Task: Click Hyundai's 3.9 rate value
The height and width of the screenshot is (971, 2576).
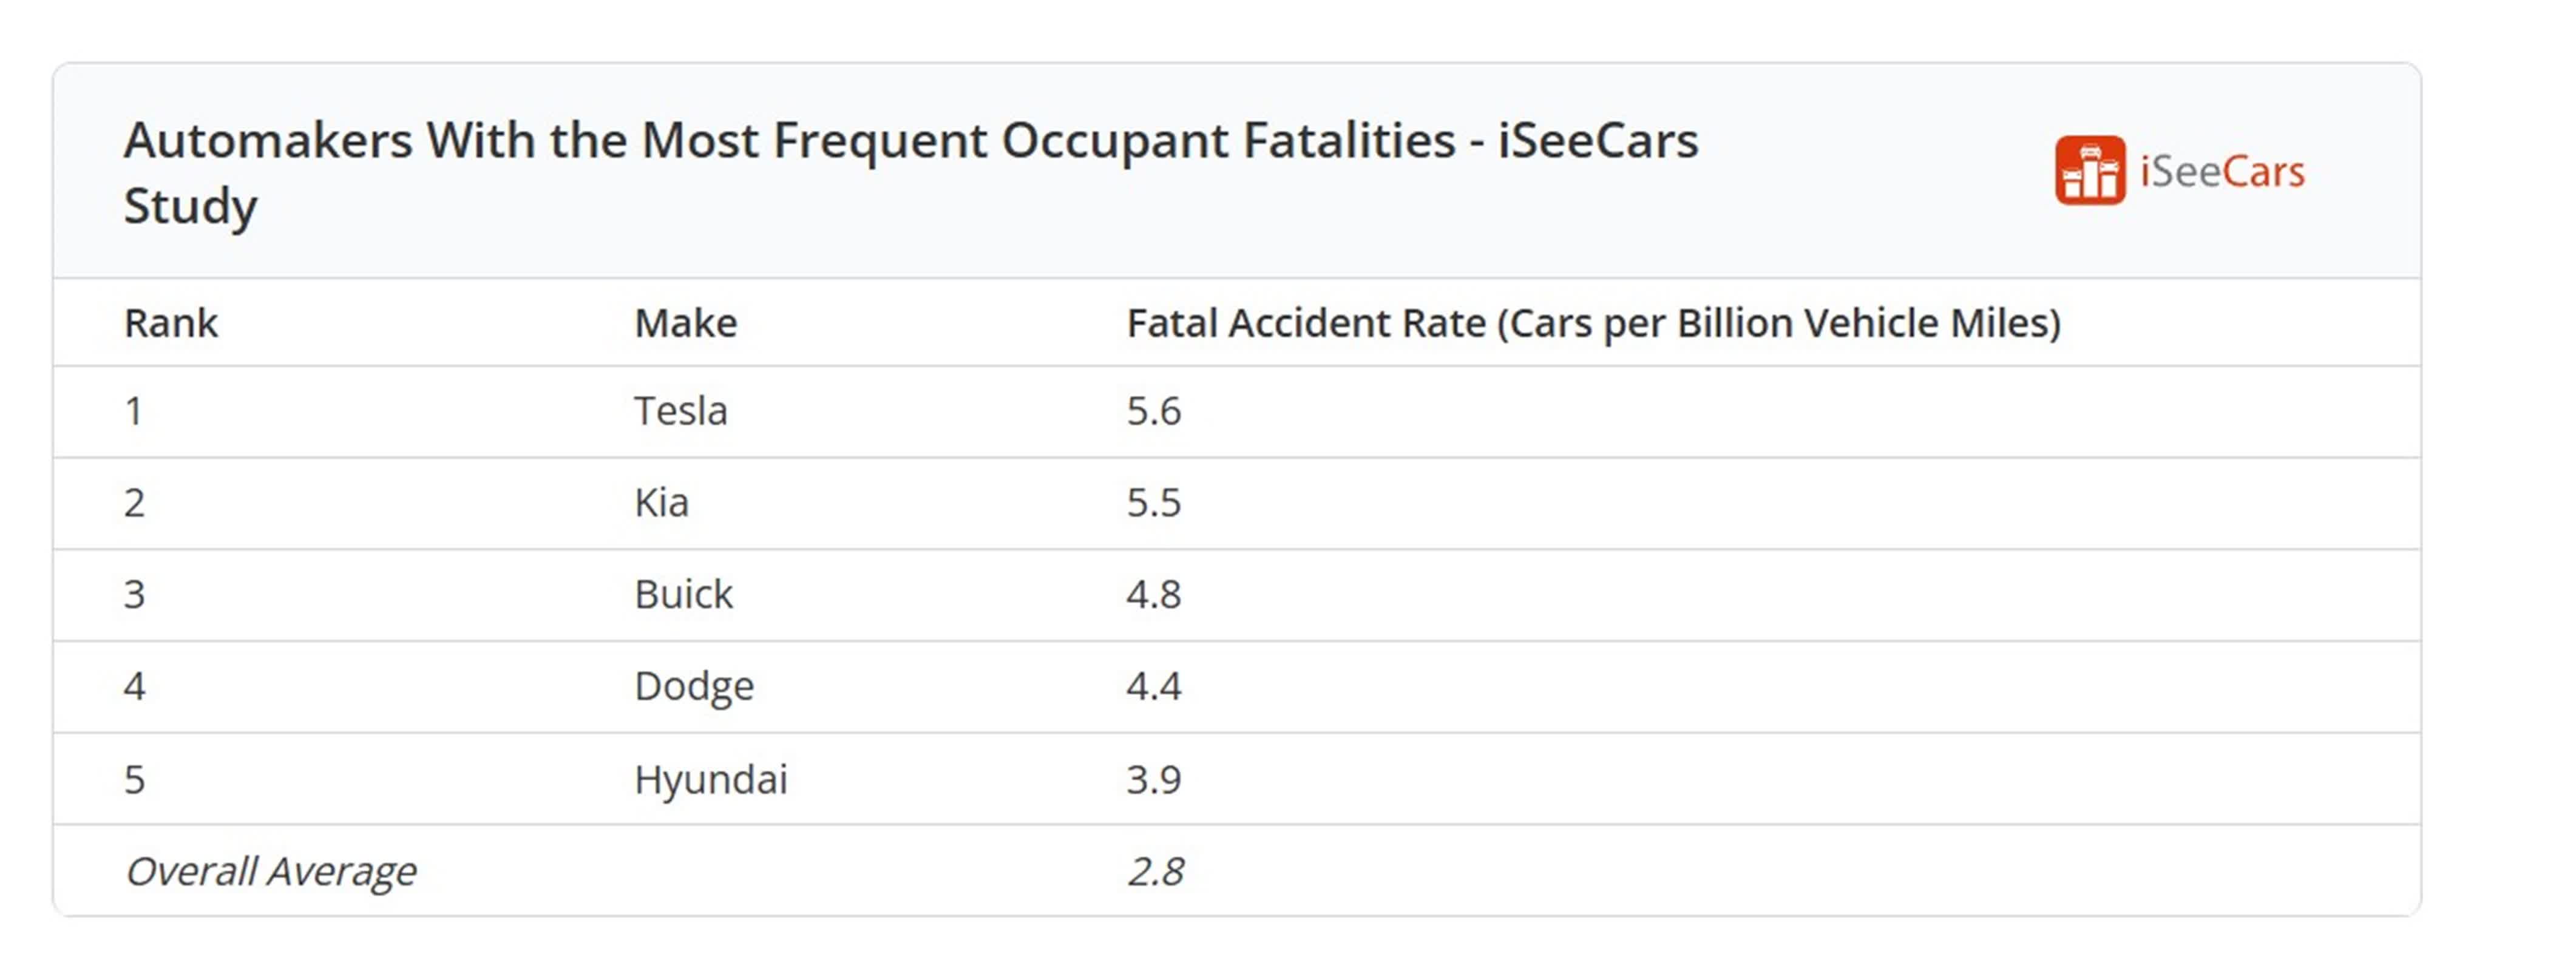Action: (1153, 779)
